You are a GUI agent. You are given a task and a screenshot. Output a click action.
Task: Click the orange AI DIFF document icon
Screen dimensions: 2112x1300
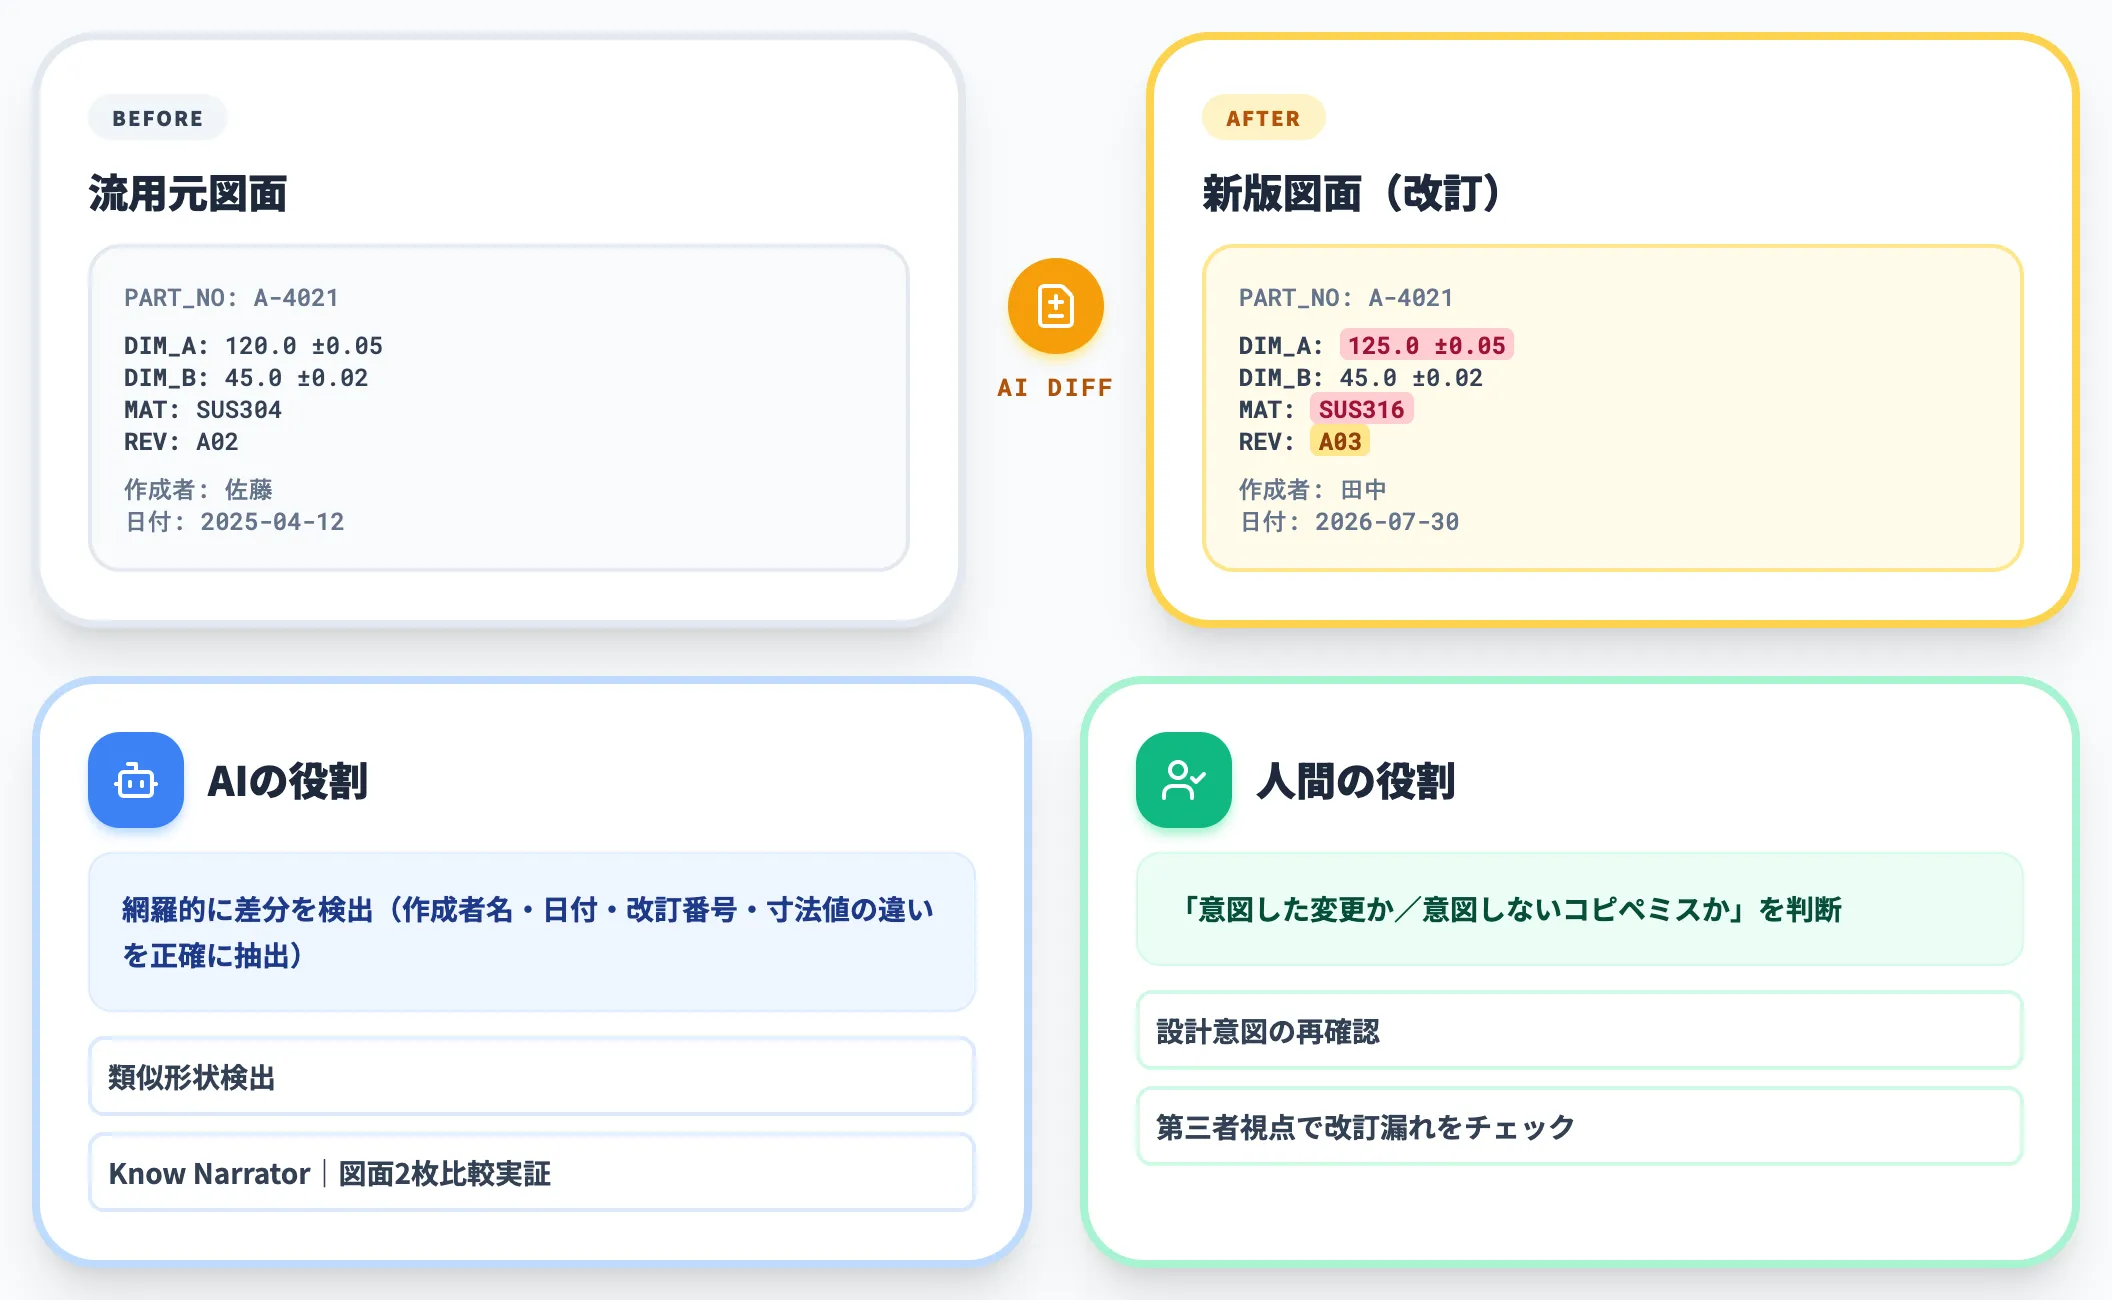1055,306
